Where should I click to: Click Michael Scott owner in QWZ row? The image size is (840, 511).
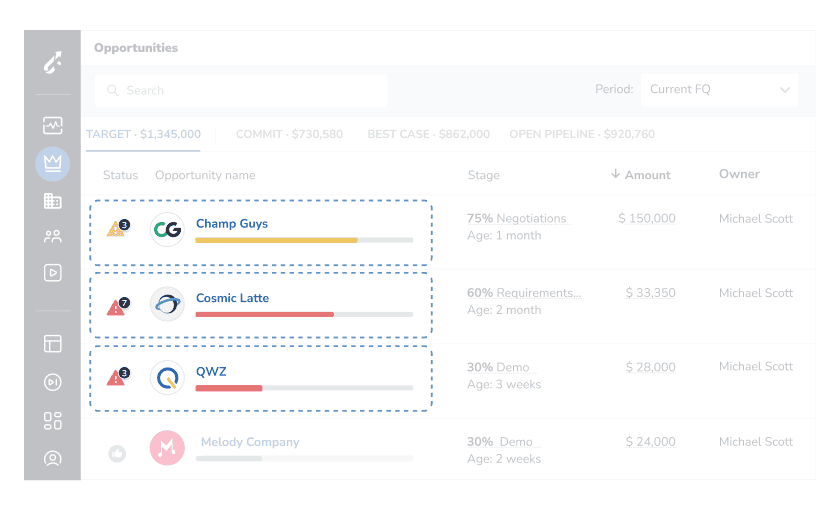point(756,366)
